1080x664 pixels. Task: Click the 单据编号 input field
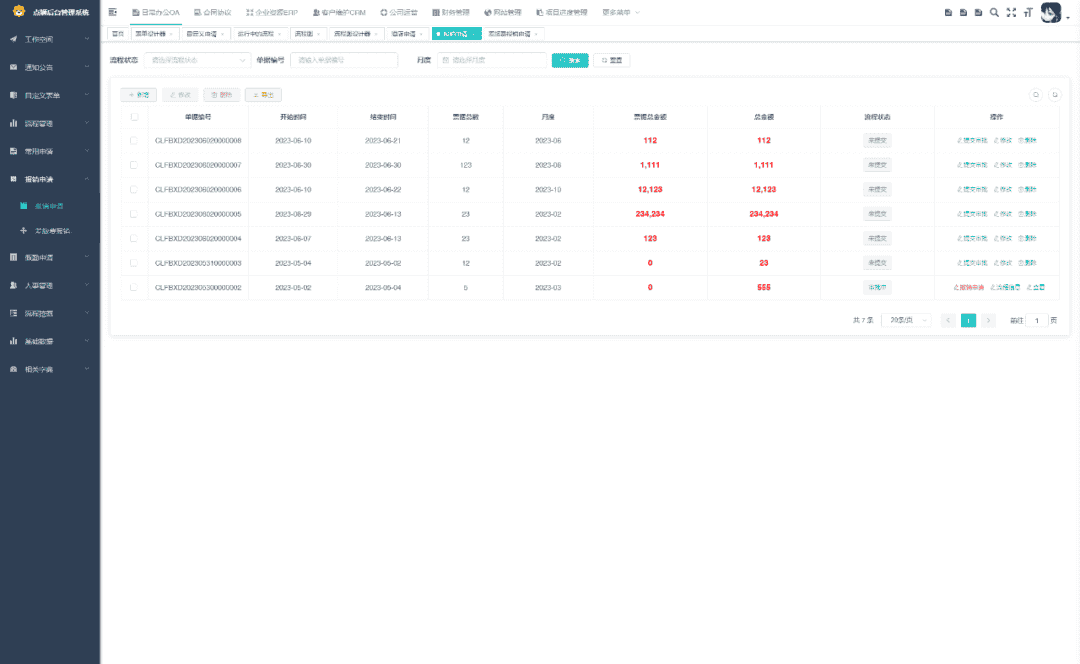[343, 60]
